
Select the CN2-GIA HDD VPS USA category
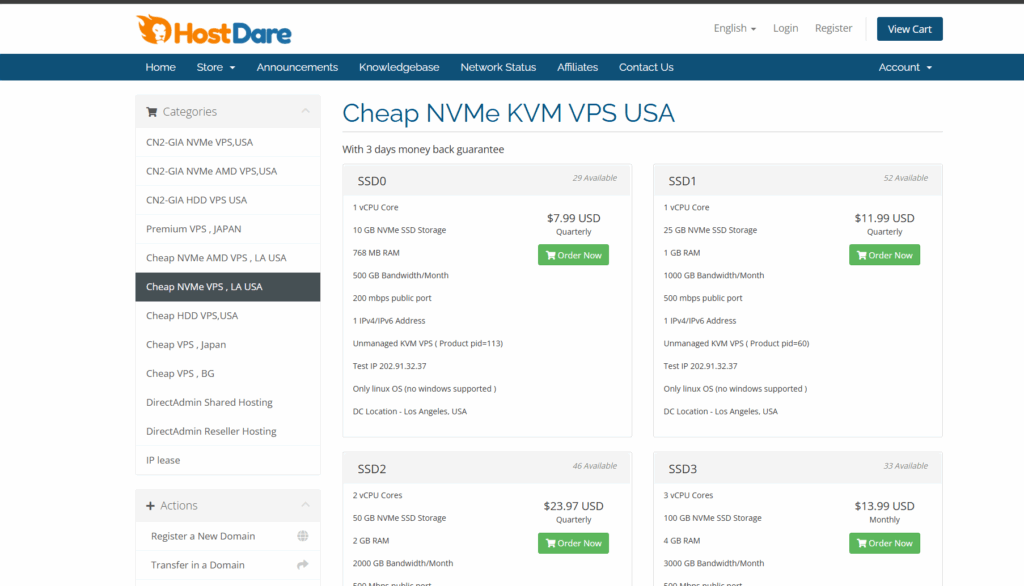coord(228,200)
